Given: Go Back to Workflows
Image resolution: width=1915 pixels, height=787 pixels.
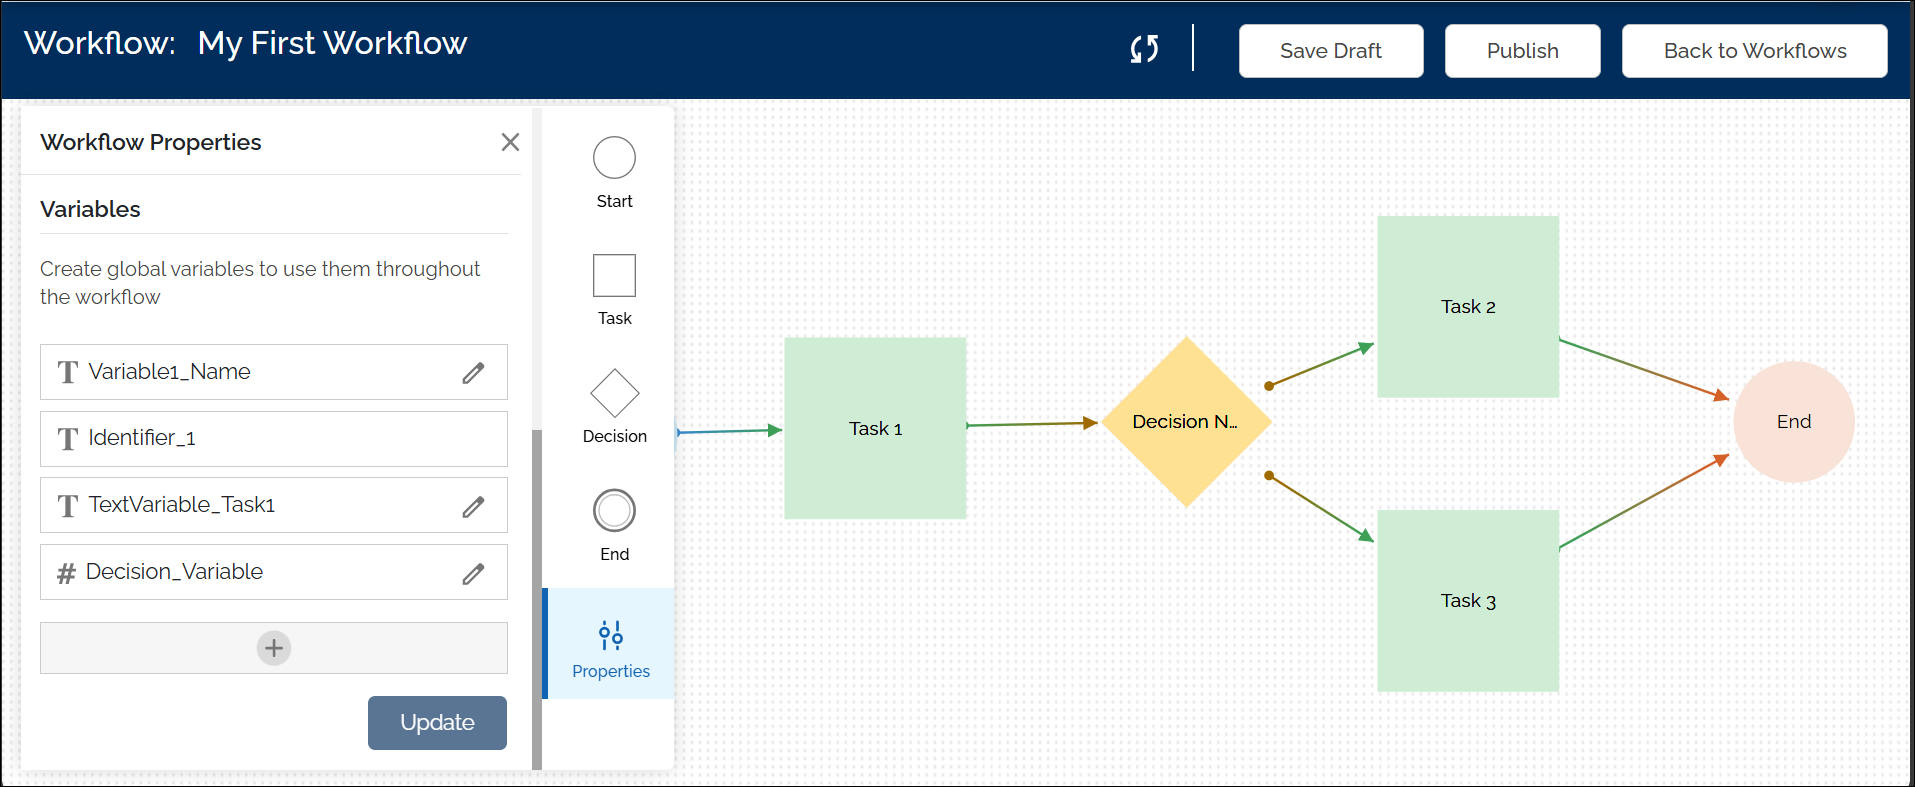Looking at the screenshot, I should 1754,51.
